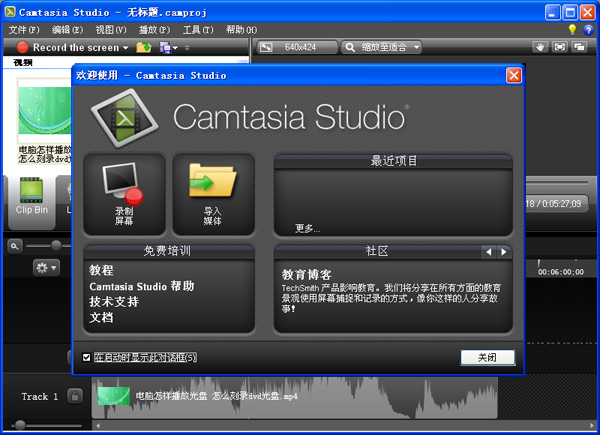
Task: Open the timeline gear settings dropdown
Action: click(x=46, y=268)
